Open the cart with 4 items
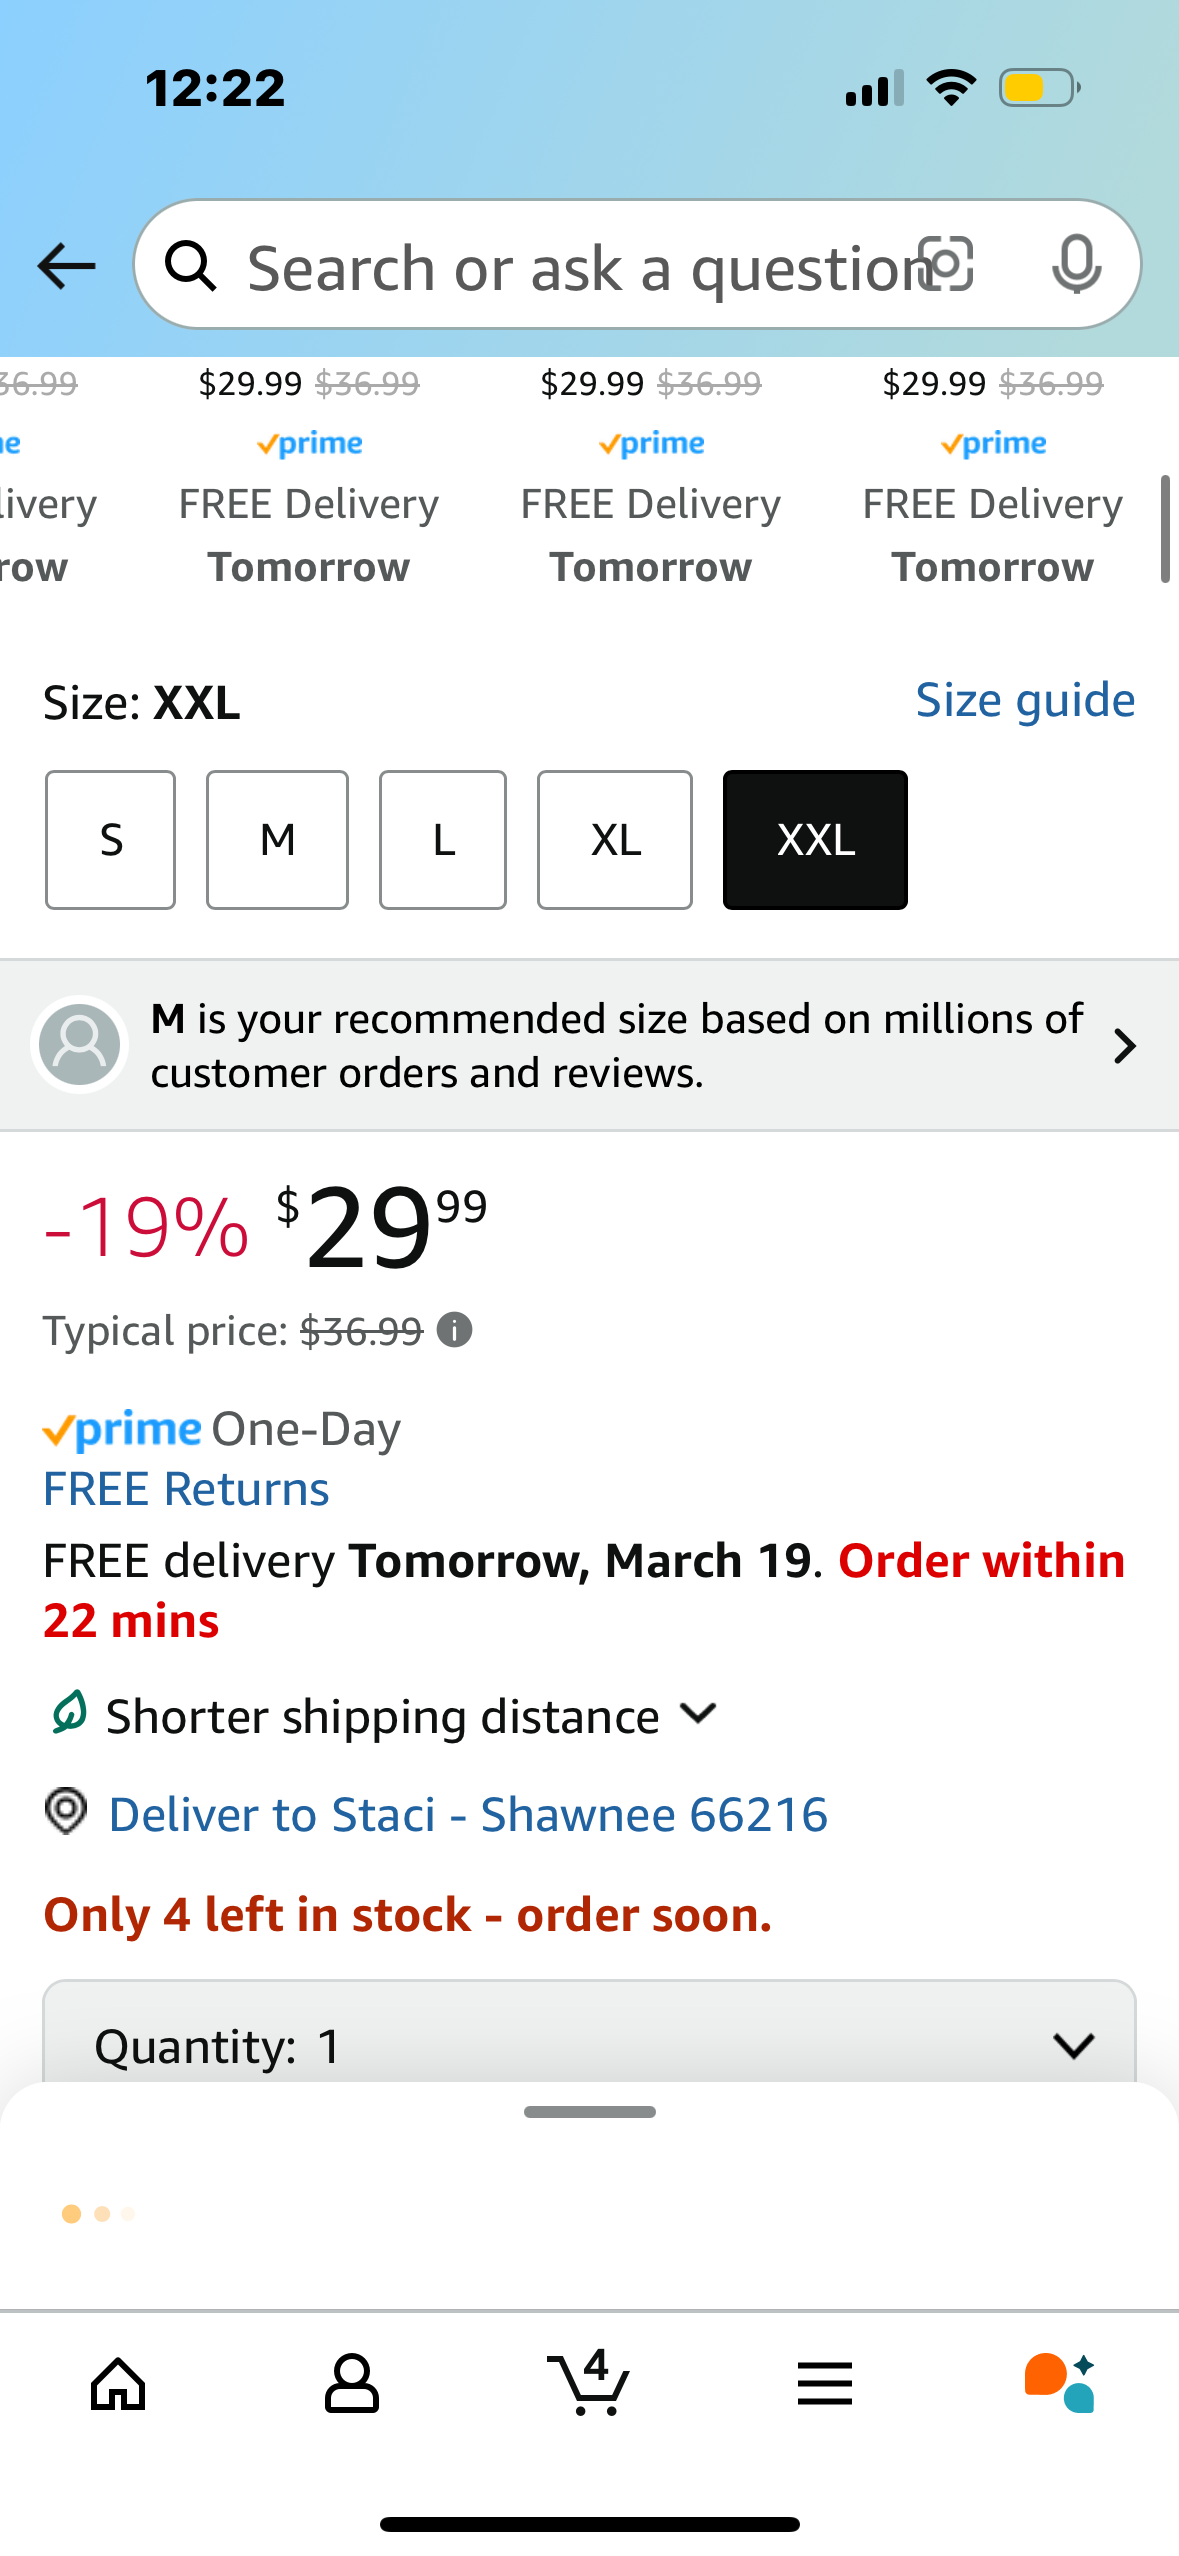 589,2382
